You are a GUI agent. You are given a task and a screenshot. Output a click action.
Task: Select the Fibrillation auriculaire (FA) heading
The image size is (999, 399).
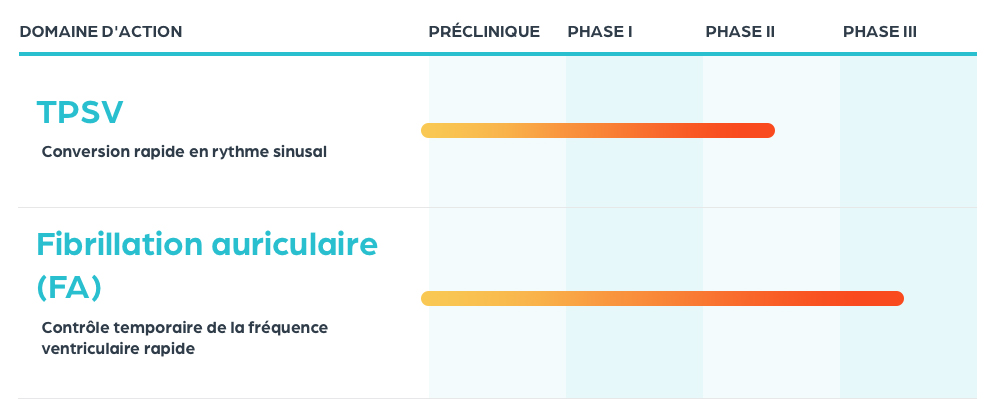(x=207, y=265)
